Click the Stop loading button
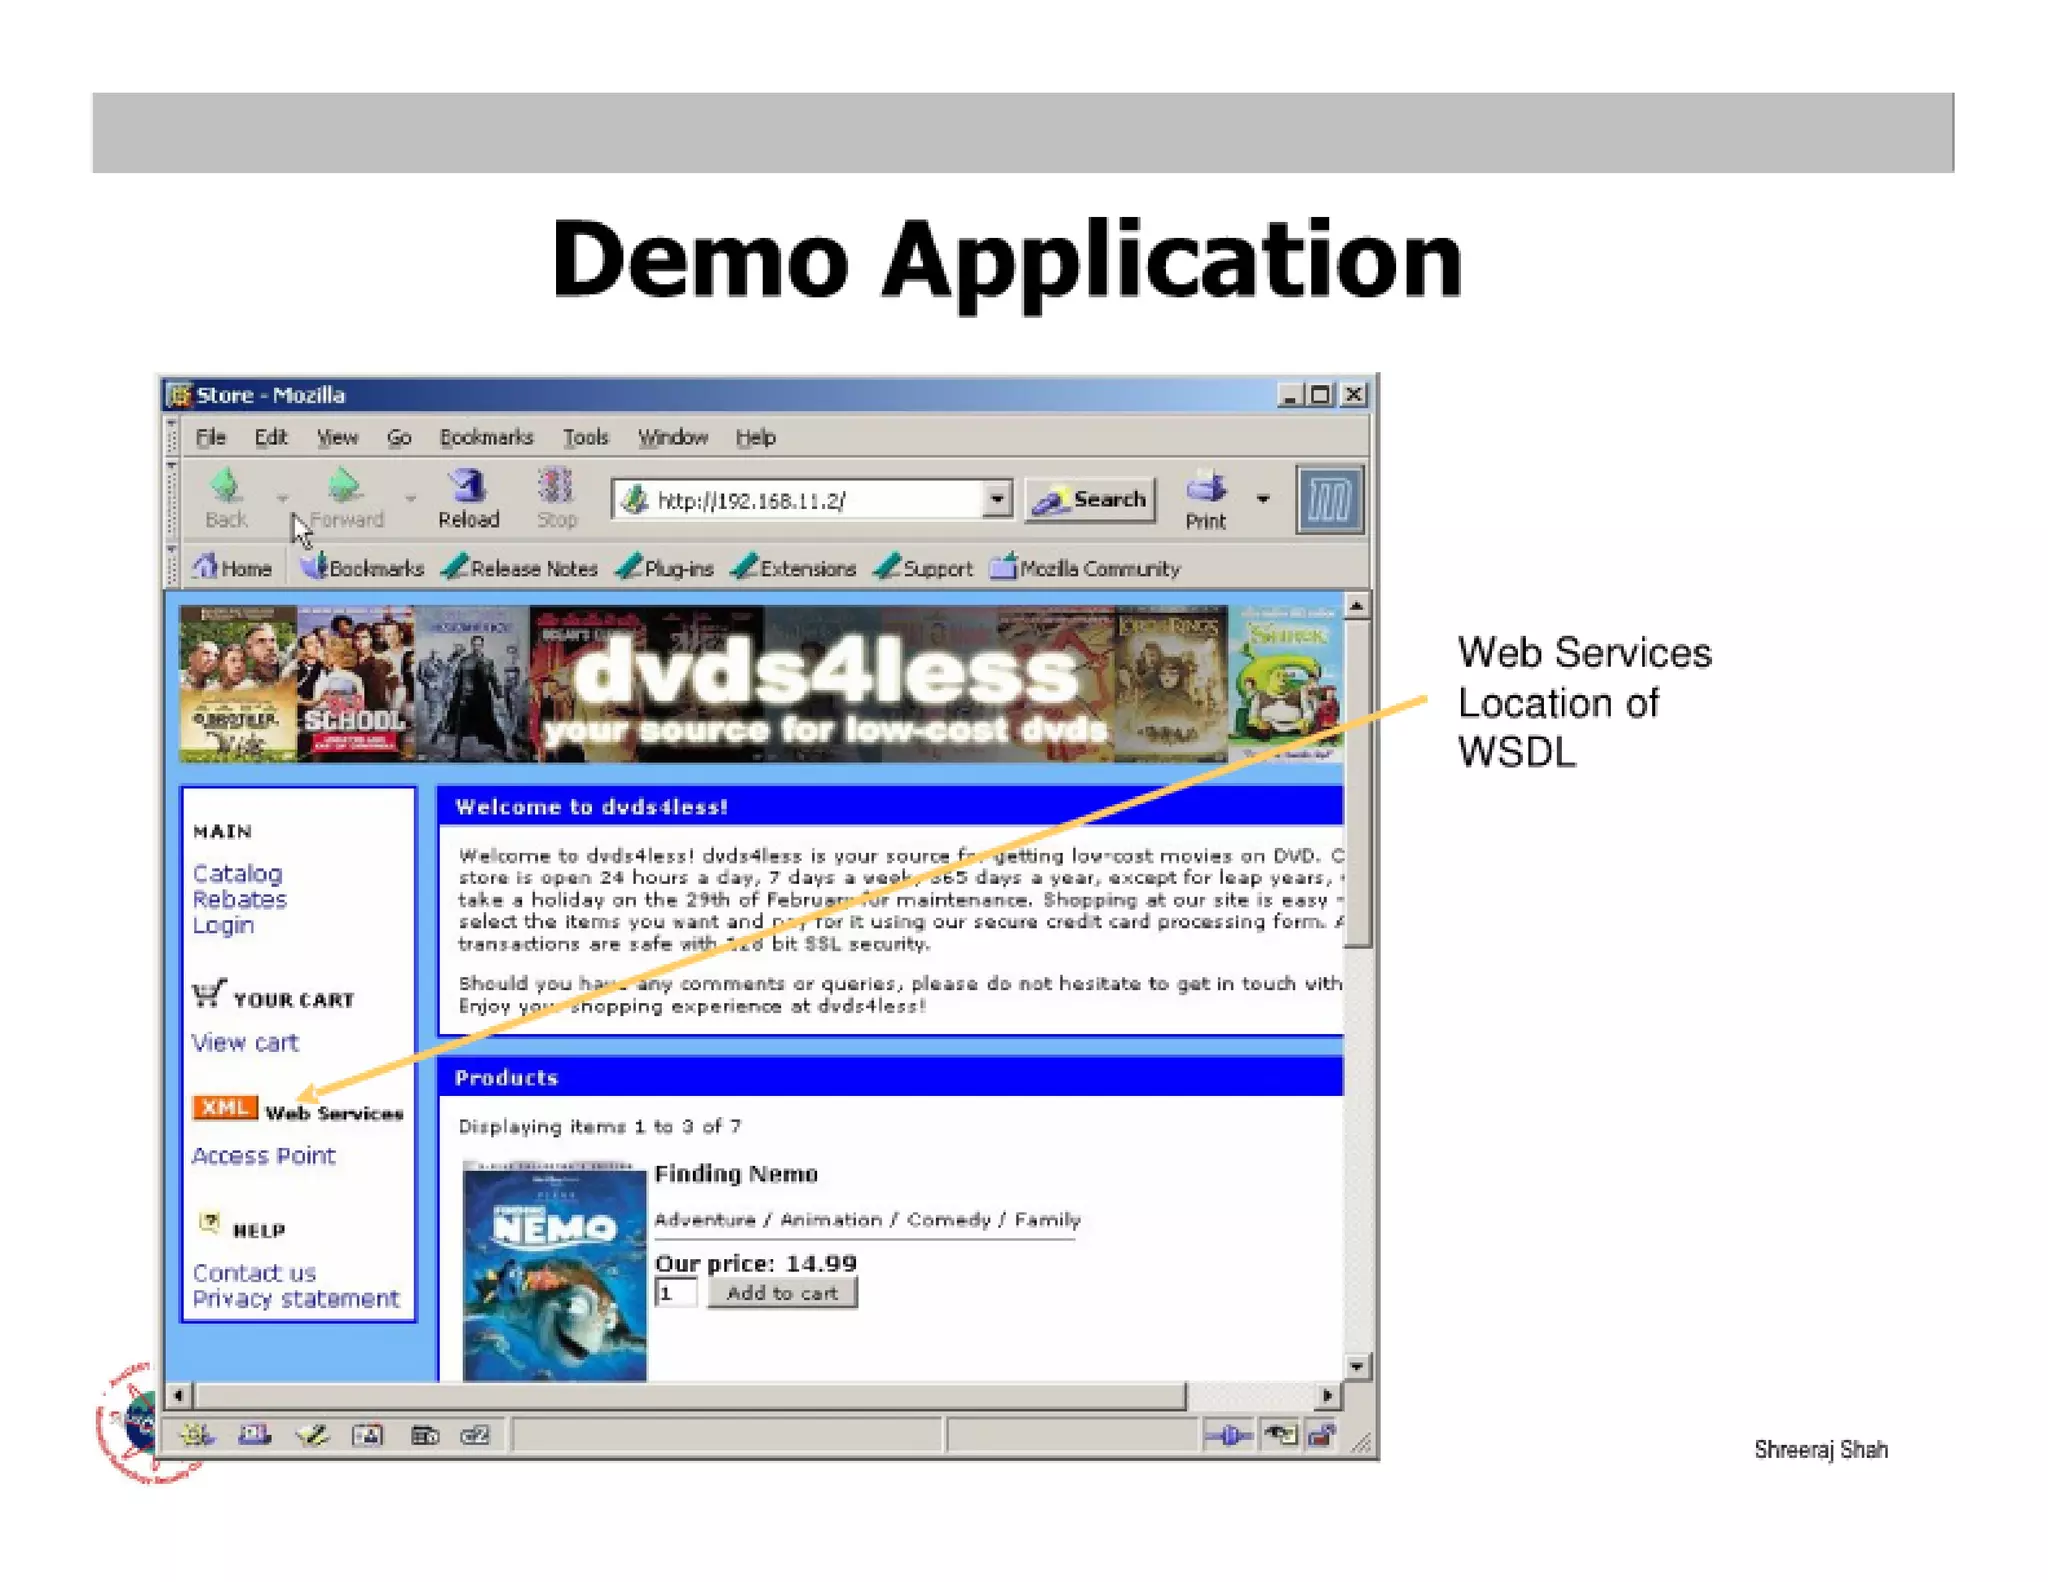 [x=556, y=498]
